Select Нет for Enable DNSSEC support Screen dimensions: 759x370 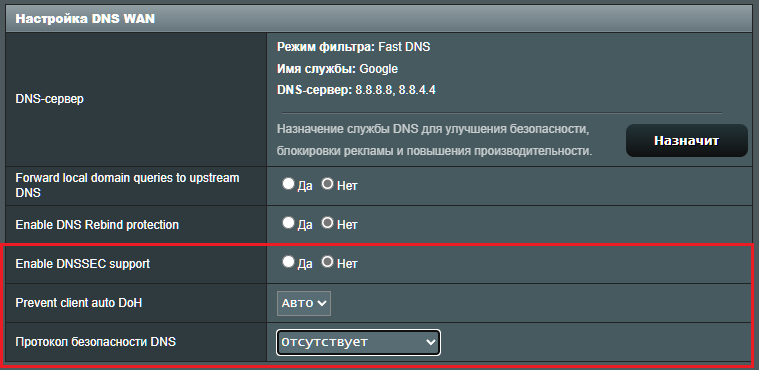click(x=328, y=262)
